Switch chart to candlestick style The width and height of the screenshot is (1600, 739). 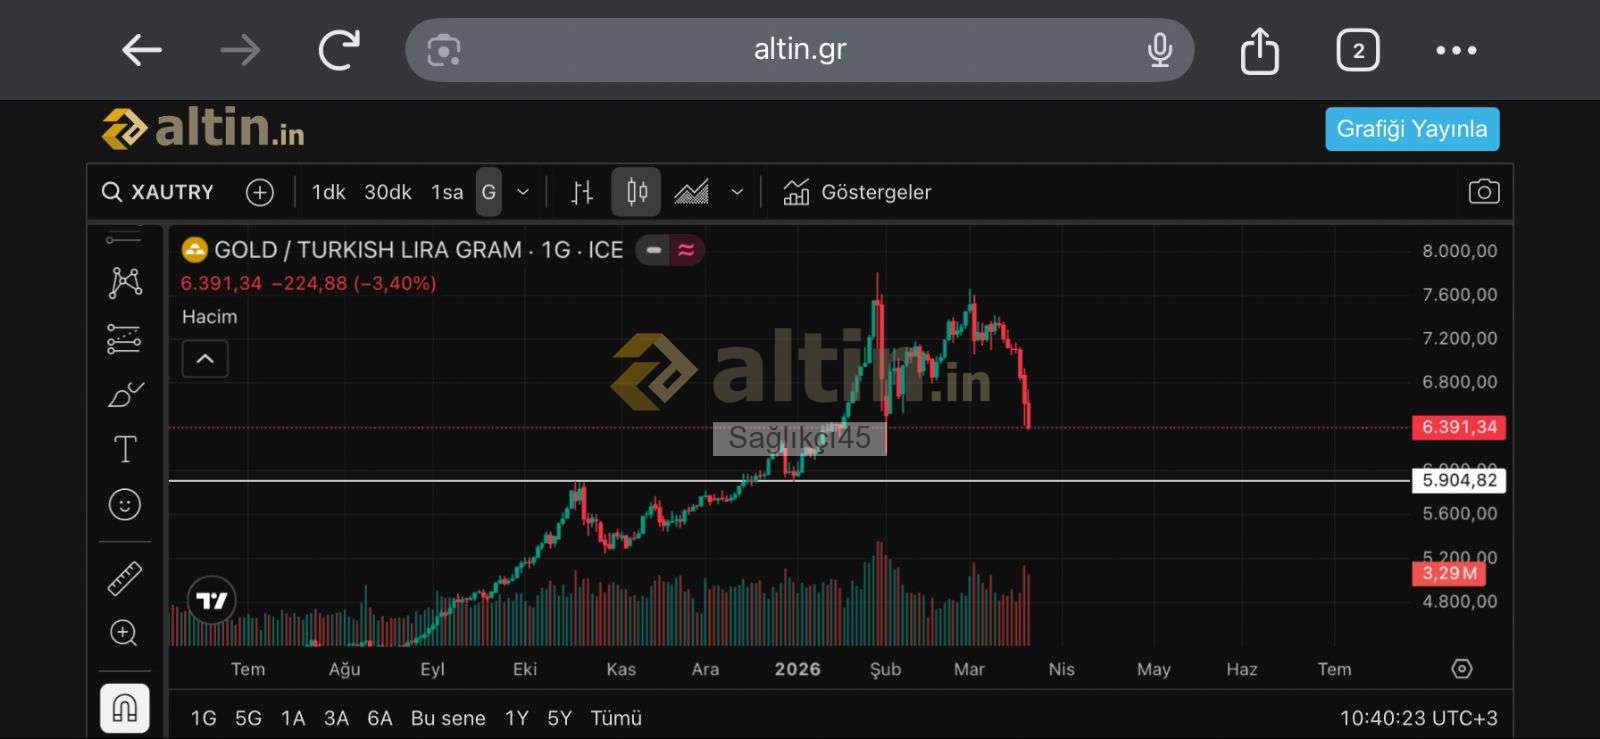pyautogui.click(x=636, y=192)
